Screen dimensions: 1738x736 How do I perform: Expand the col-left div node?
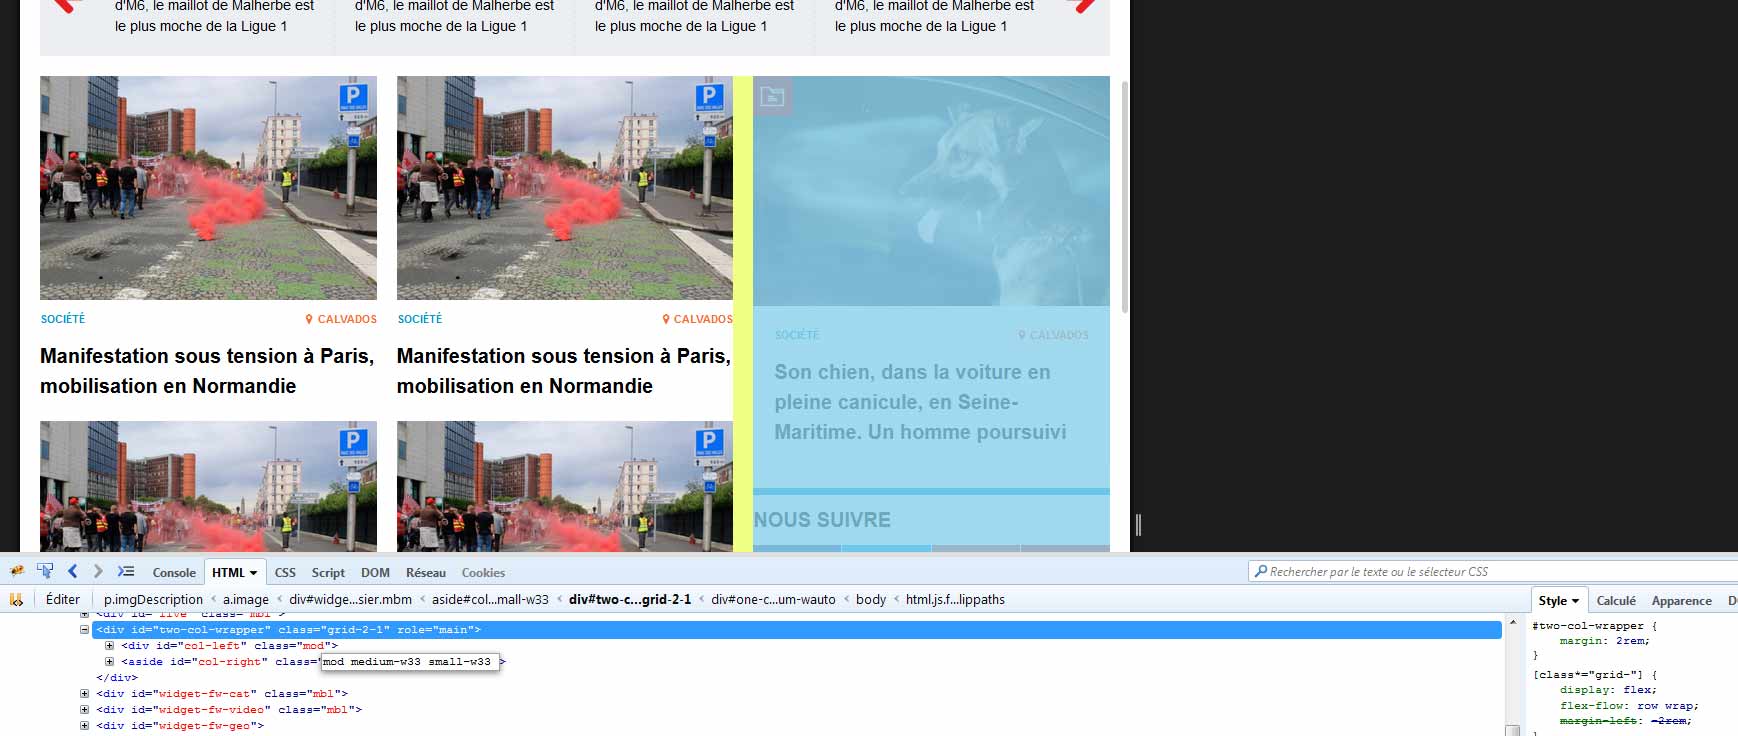(x=110, y=646)
